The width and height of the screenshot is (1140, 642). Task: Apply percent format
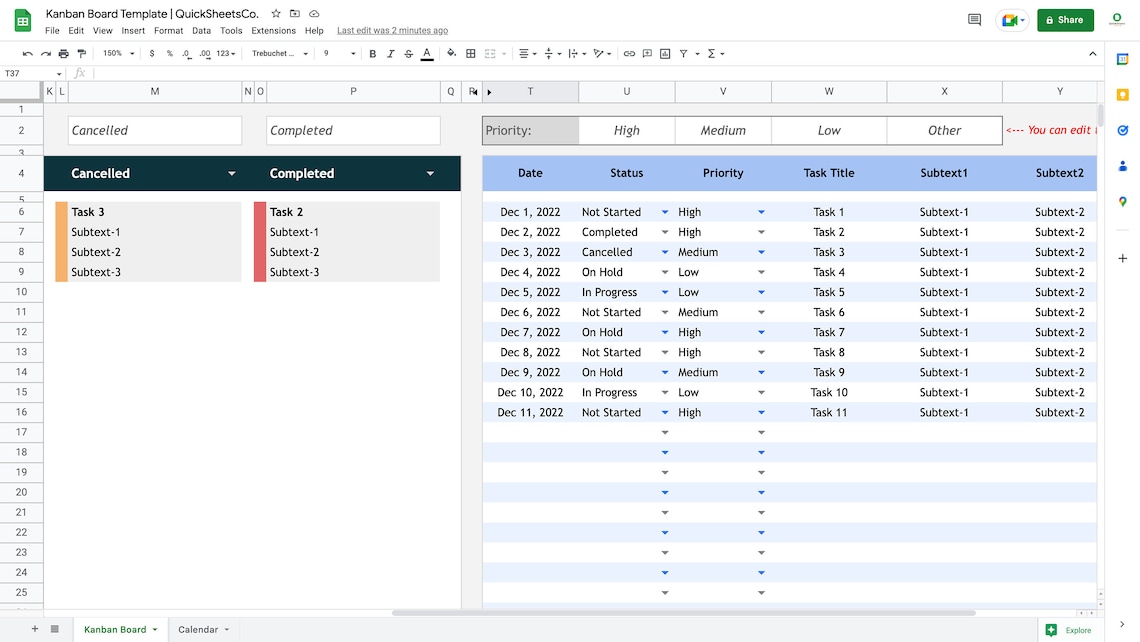coord(169,54)
